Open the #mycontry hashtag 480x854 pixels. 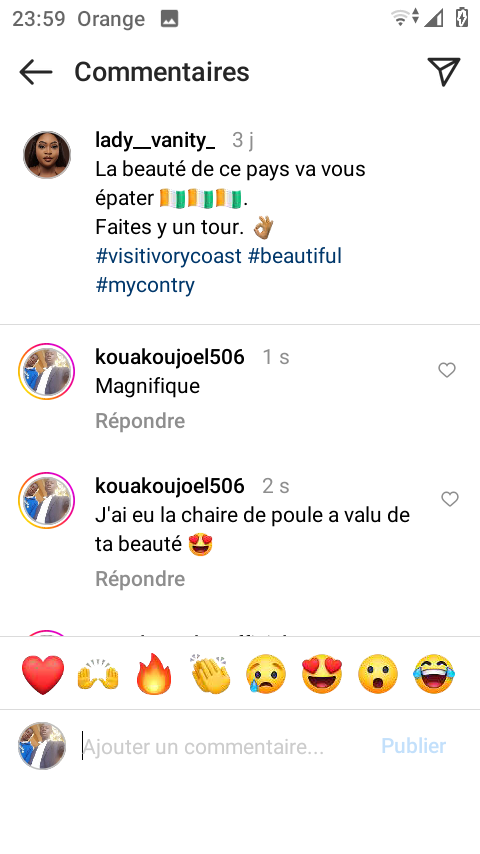pyautogui.click(x=145, y=285)
